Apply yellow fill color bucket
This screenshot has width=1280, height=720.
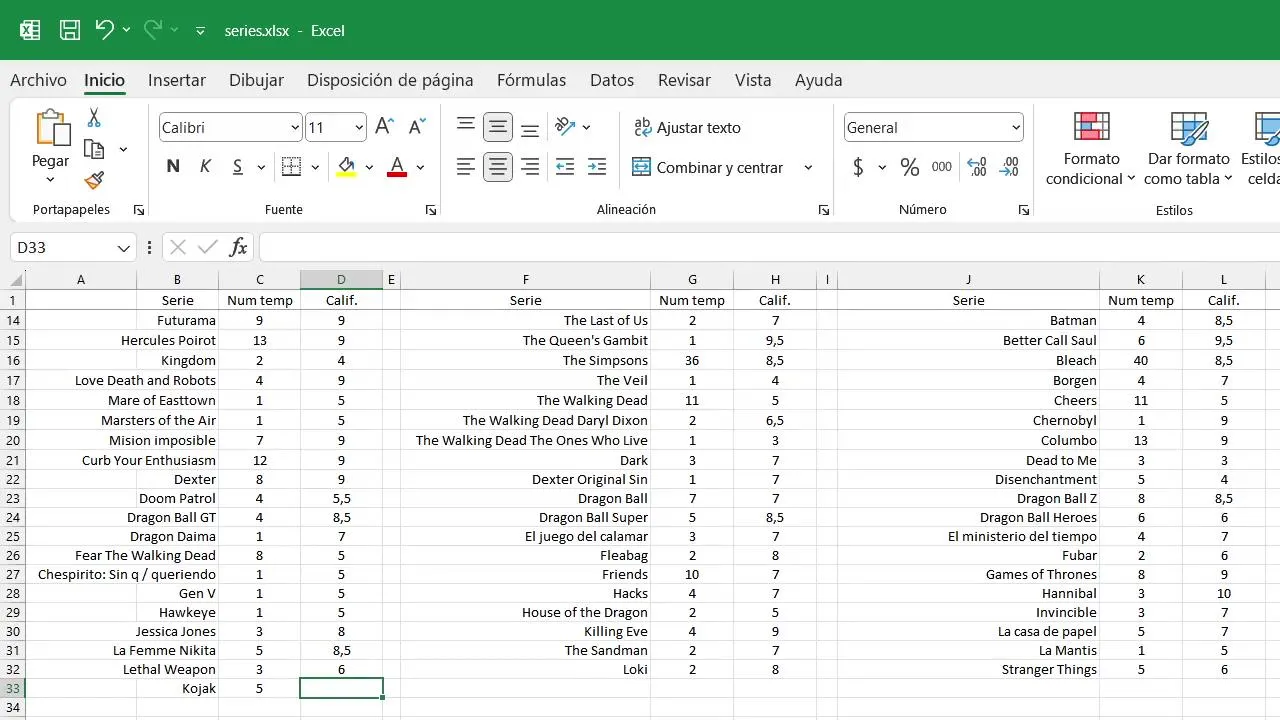(x=346, y=167)
